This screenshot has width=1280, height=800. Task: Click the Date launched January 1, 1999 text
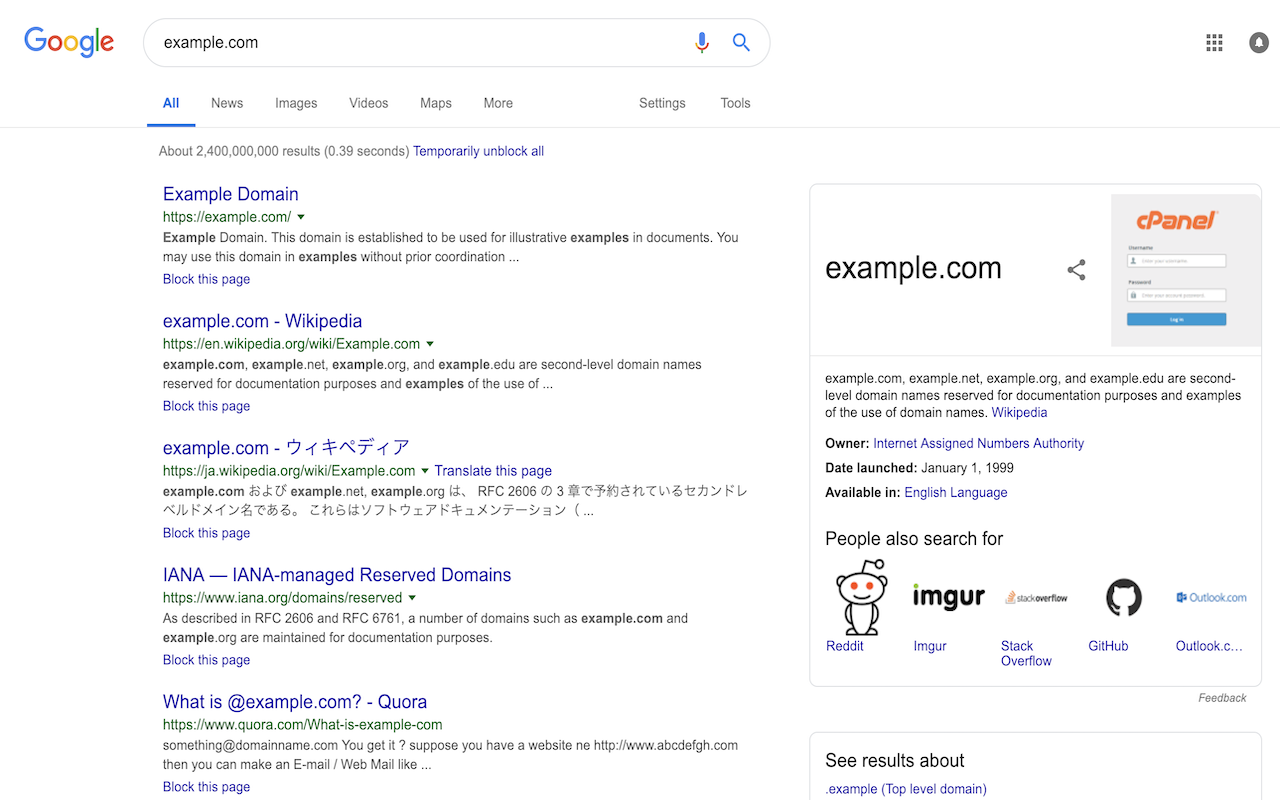[x=920, y=468]
